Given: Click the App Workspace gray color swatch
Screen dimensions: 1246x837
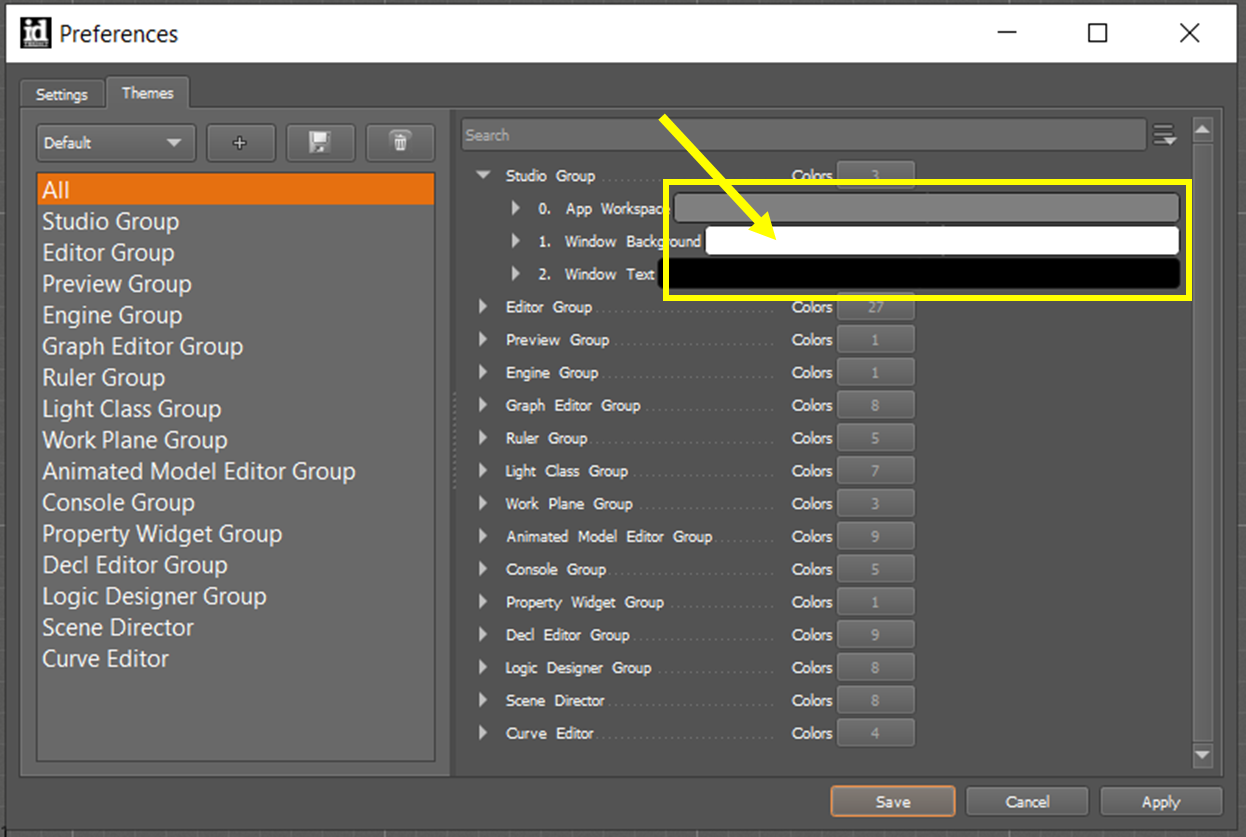Looking at the screenshot, I should coord(926,208).
